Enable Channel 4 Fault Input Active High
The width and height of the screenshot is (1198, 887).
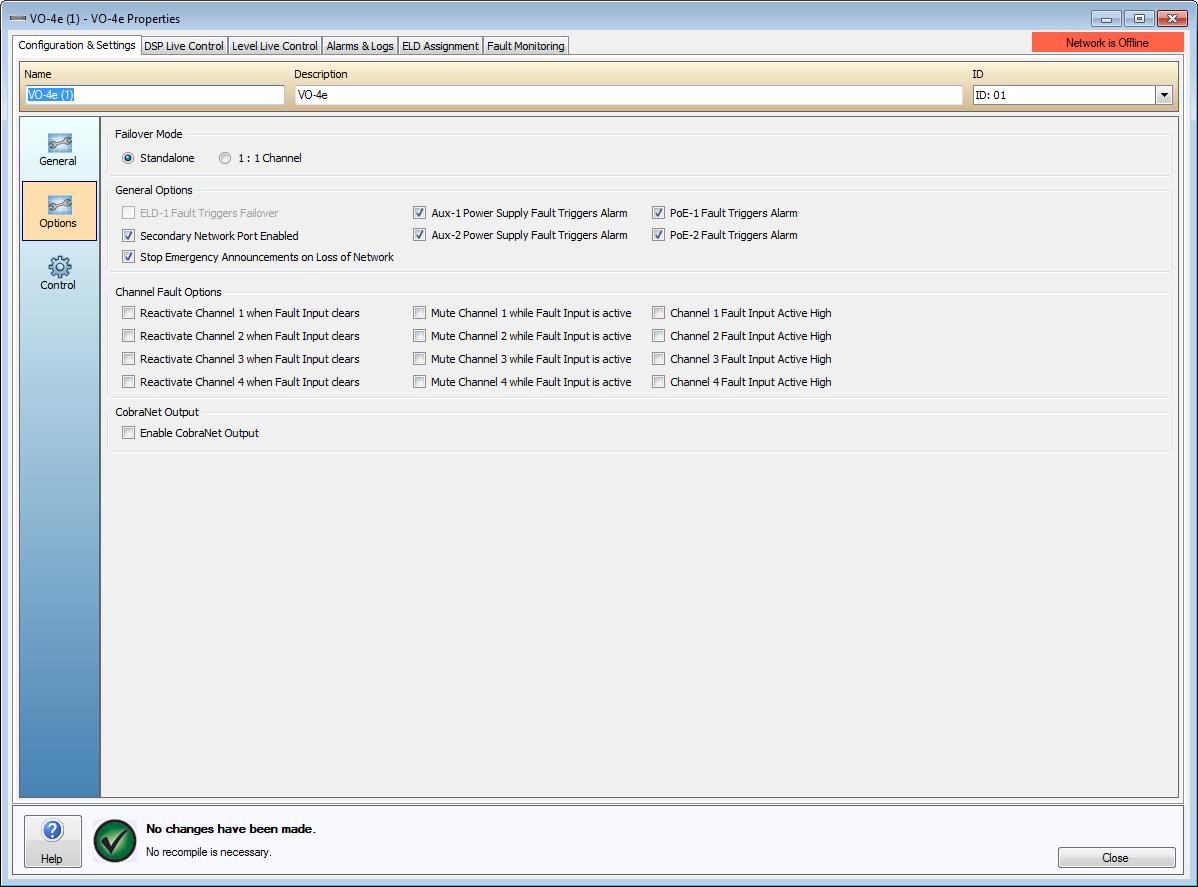tap(659, 382)
